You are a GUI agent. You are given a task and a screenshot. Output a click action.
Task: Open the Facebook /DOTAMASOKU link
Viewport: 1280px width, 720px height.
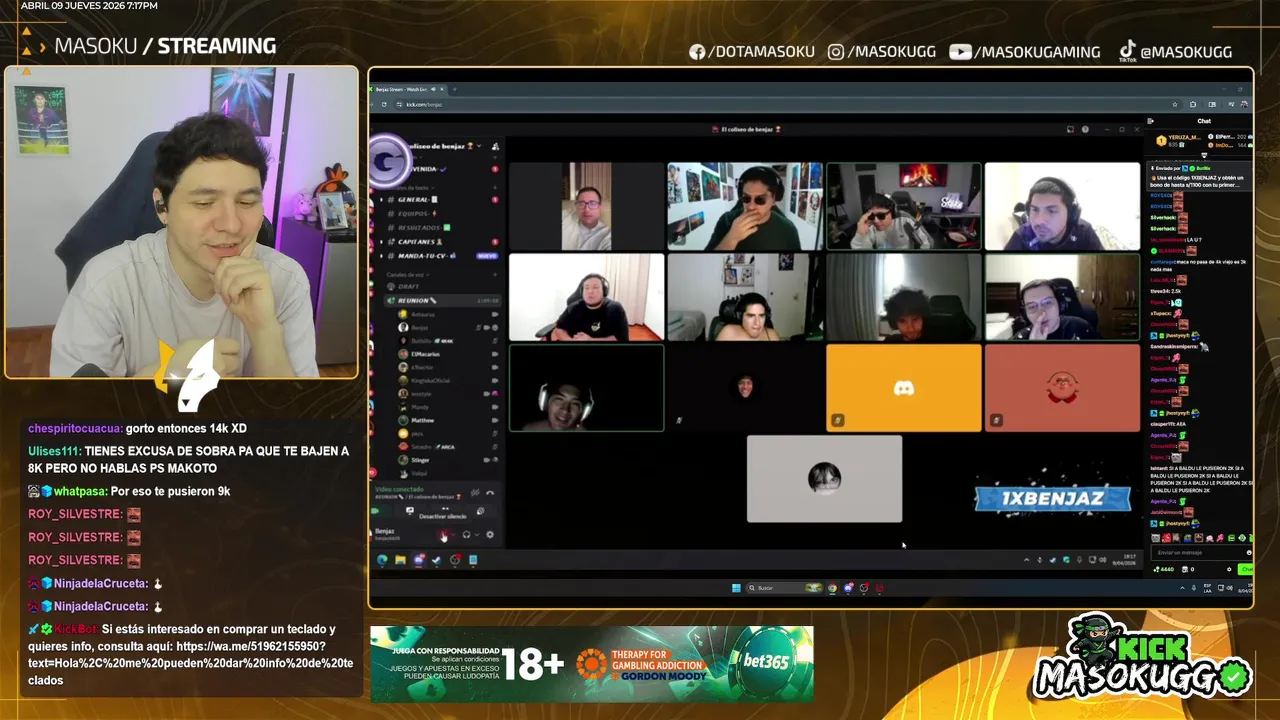(752, 51)
